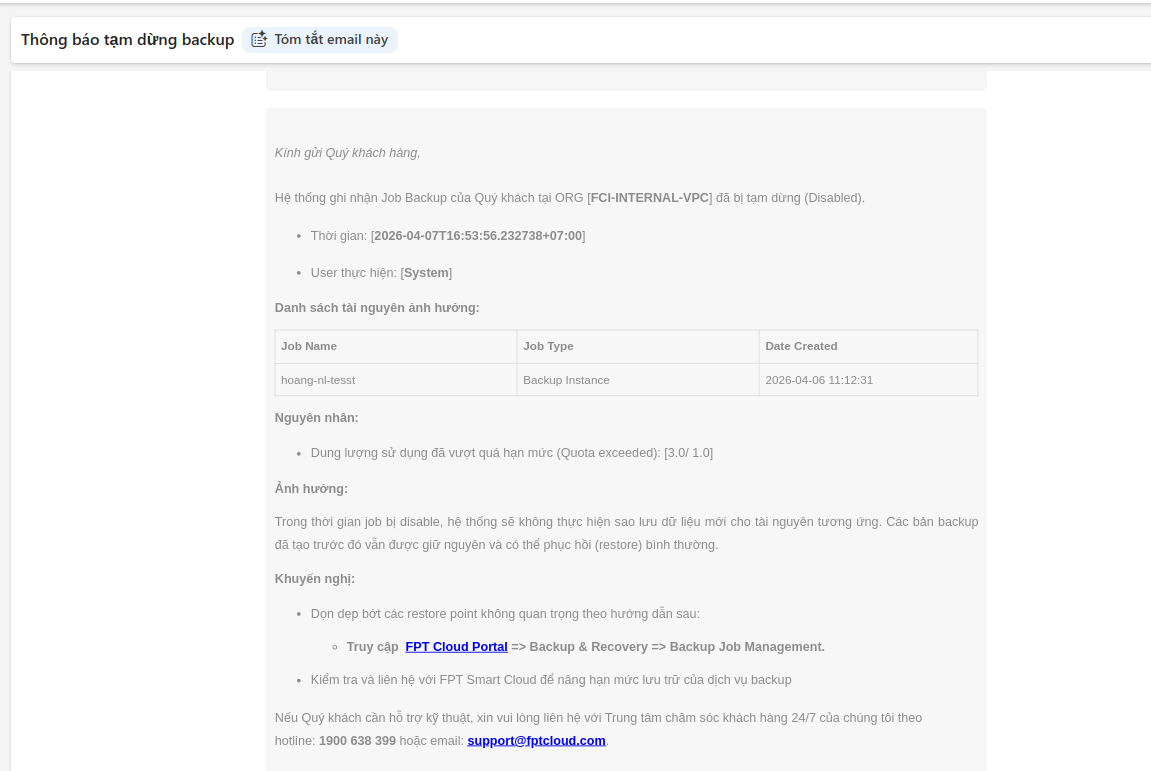1151x771 pixels.
Task: Click the hotline number 1900 638 399
Action: [357, 741]
